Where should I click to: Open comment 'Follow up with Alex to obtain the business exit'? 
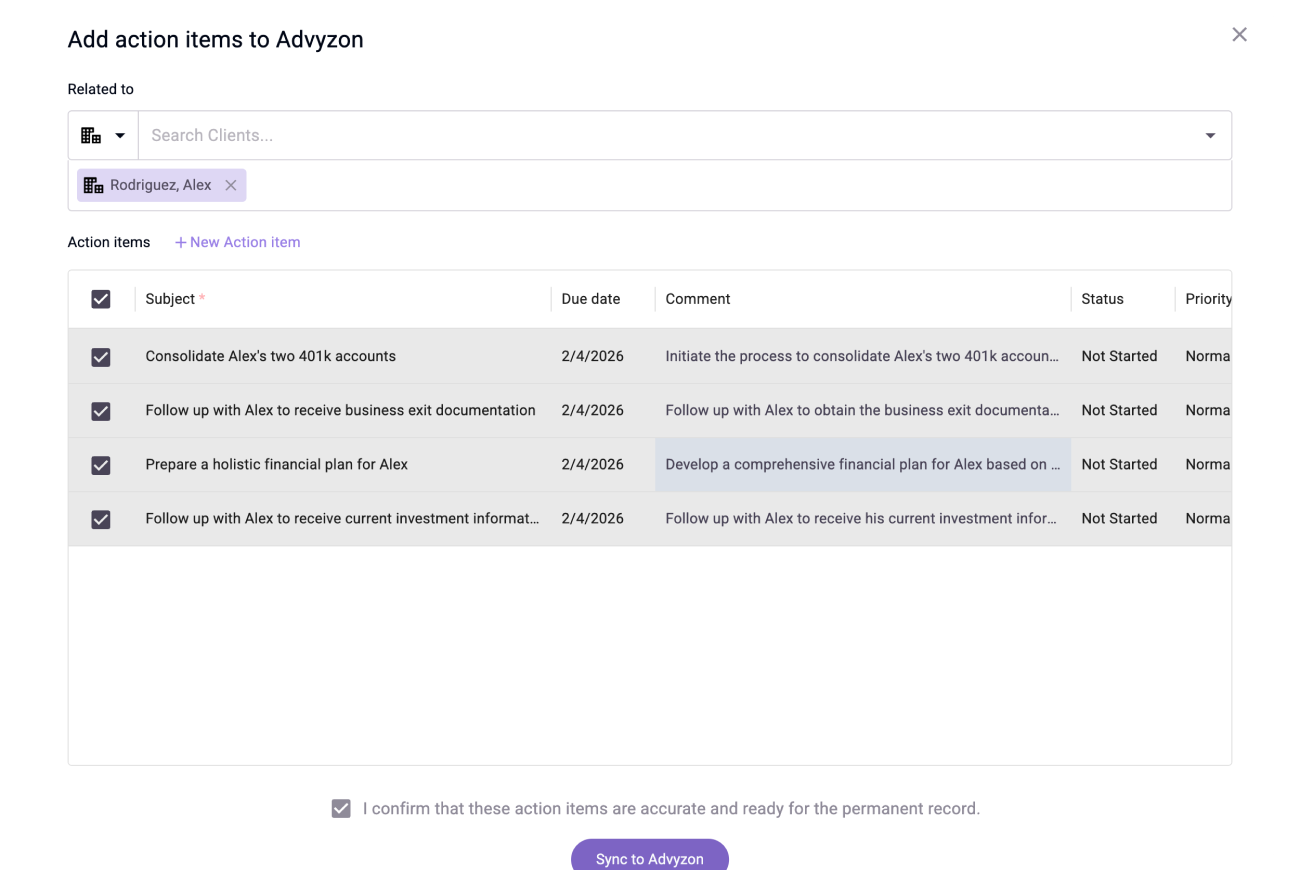pos(862,410)
